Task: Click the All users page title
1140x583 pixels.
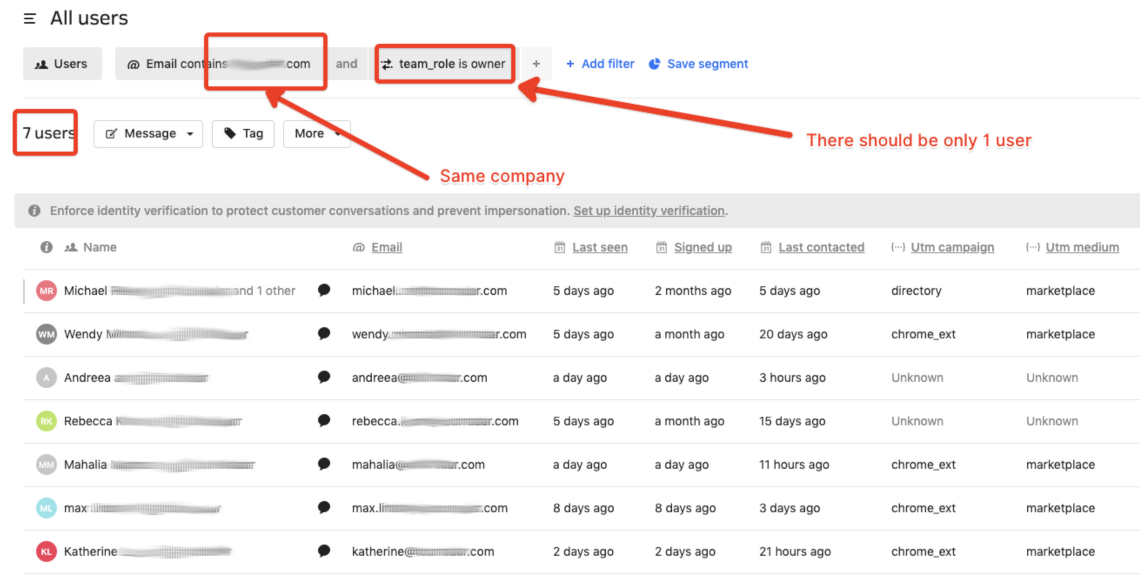Action: tap(89, 18)
